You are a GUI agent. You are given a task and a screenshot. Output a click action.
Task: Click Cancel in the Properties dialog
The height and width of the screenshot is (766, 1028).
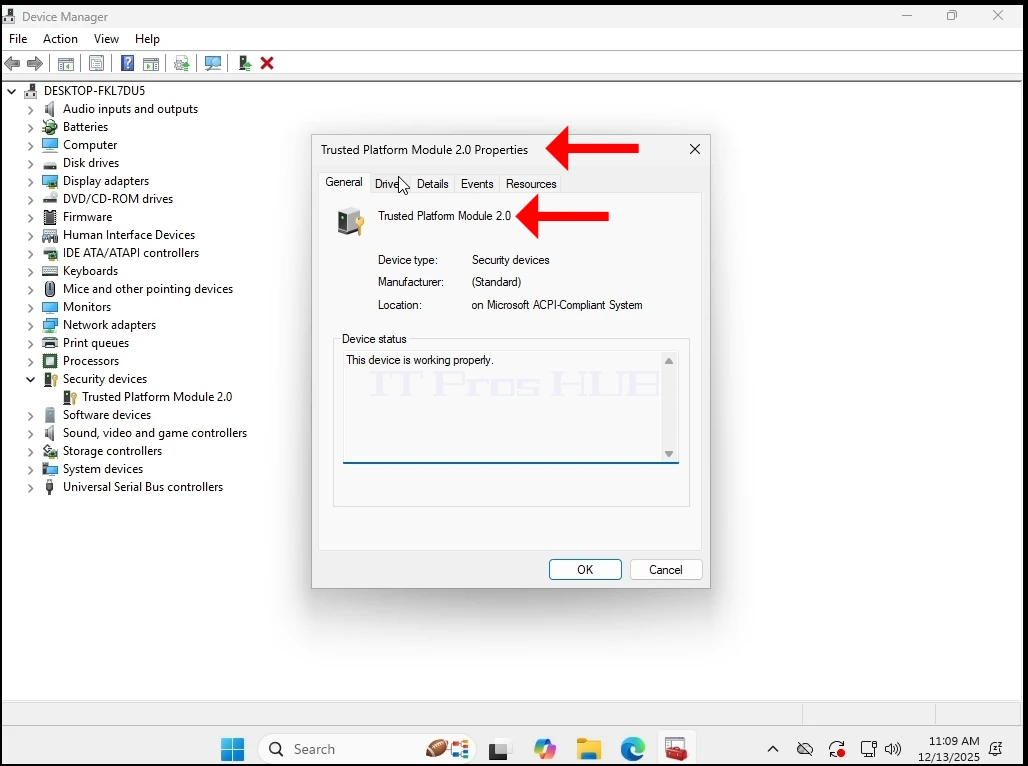pos(665,570)
